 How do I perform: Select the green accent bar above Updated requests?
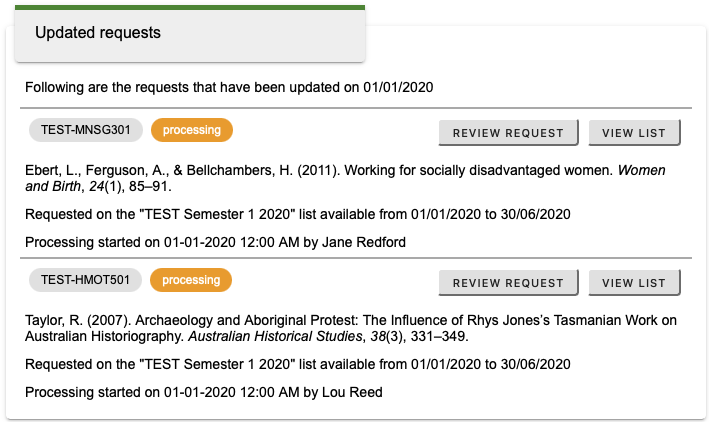click(185, 7)
